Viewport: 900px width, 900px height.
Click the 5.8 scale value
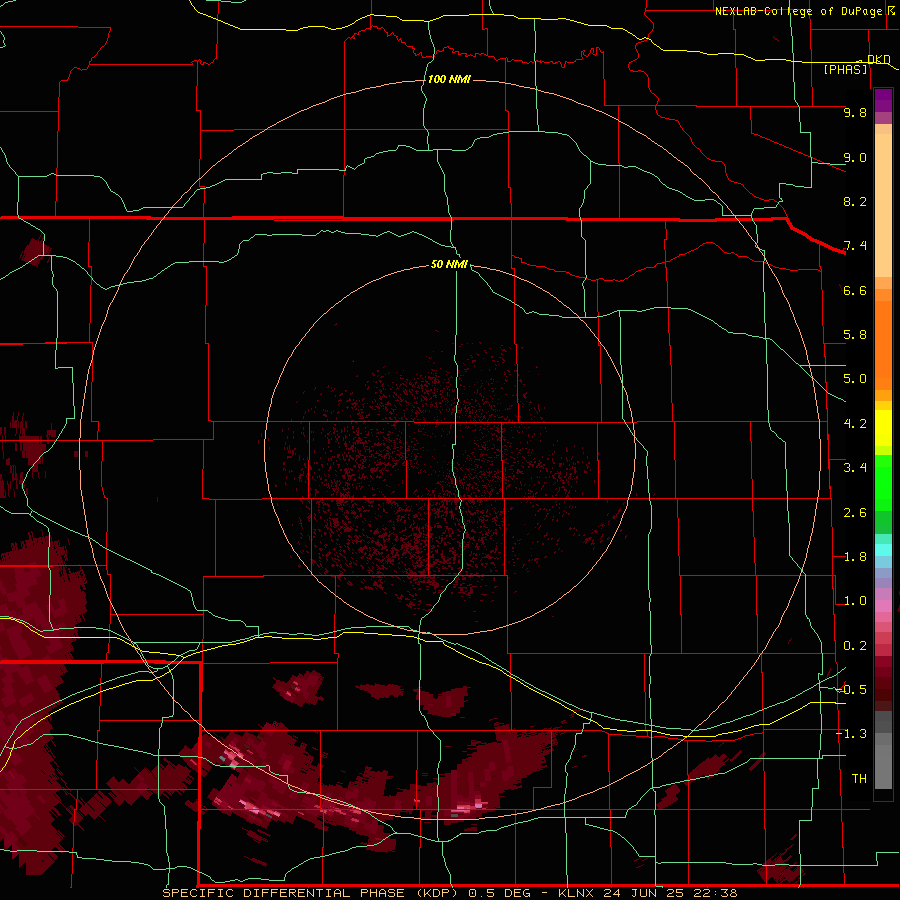[x=855, y=335]
